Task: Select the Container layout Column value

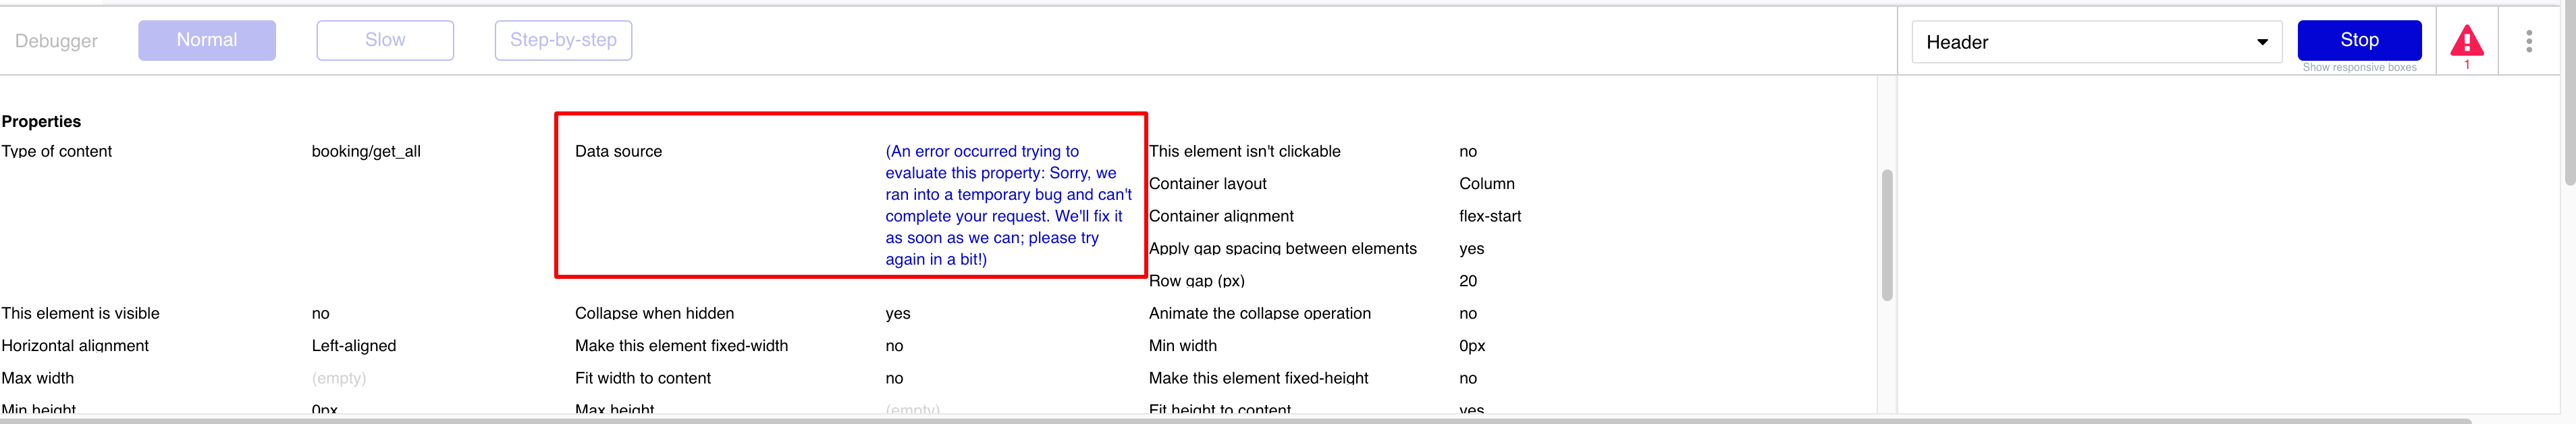Action: coord(1487,184)
